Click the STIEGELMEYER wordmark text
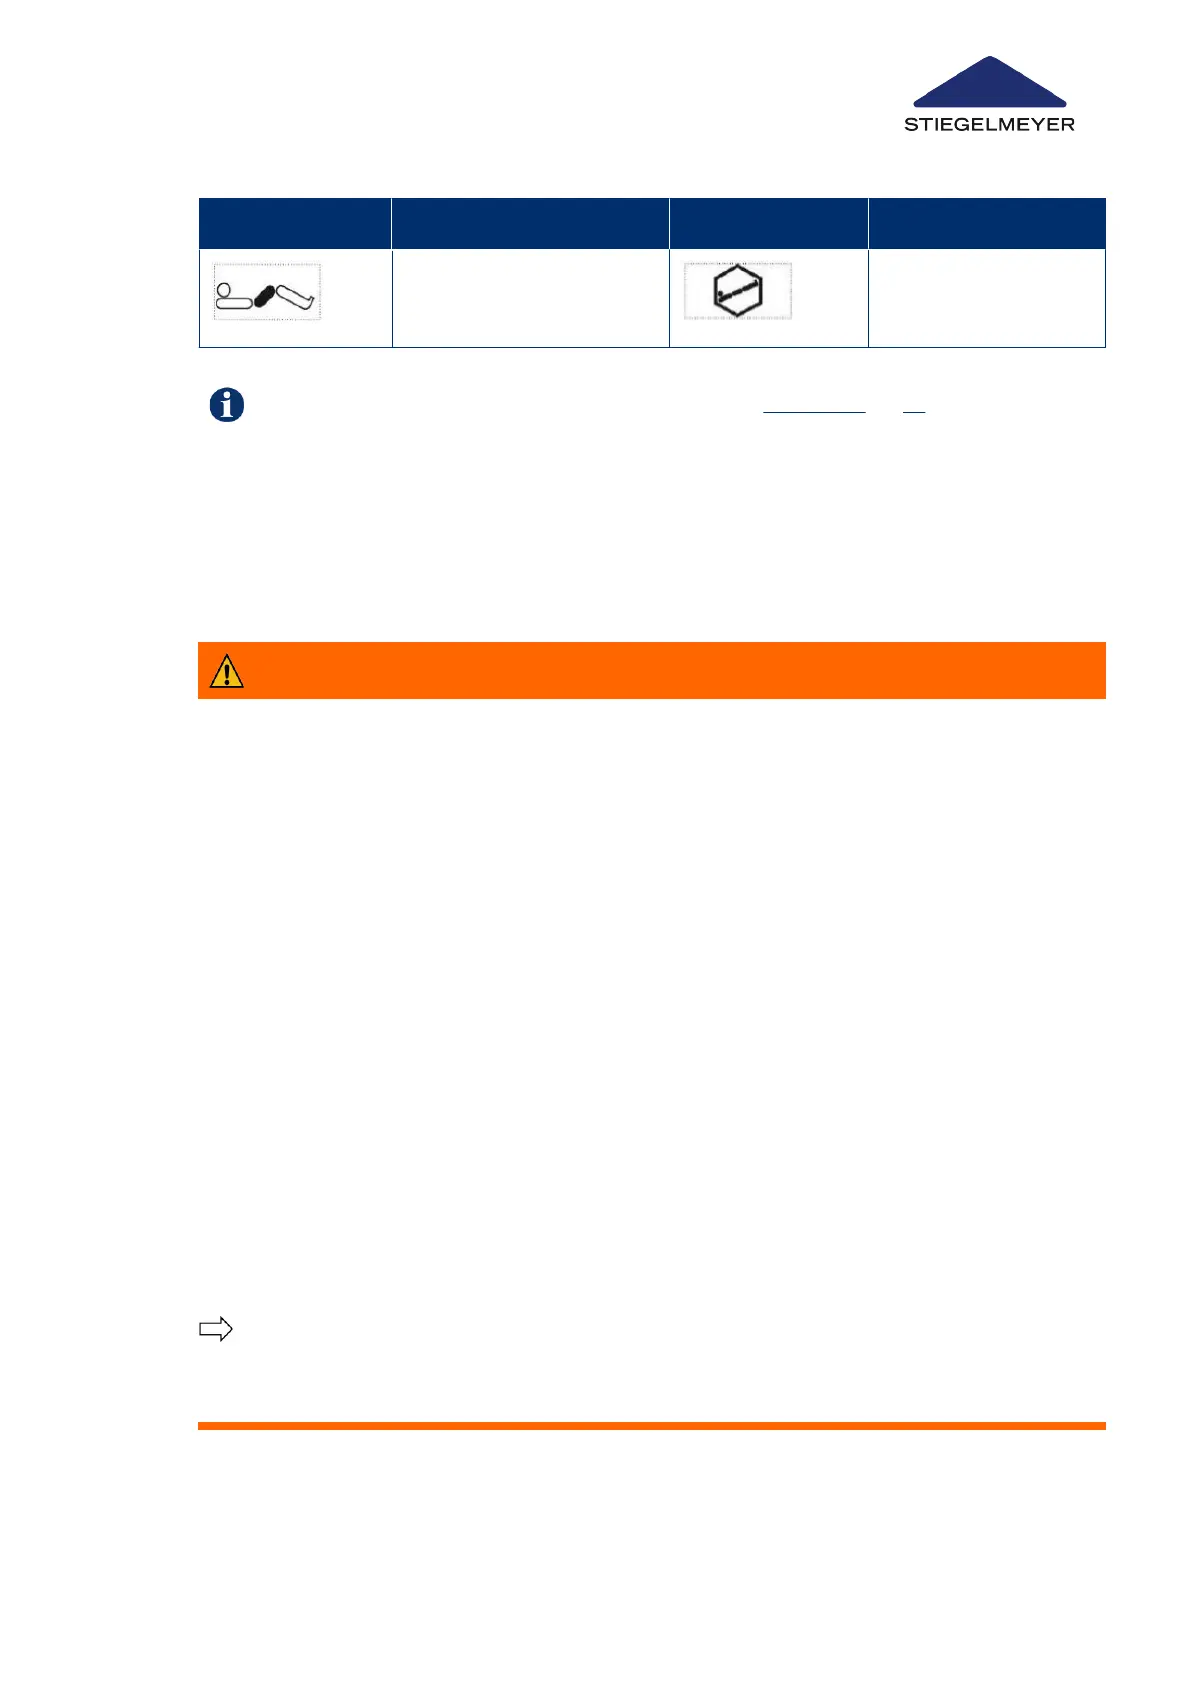Viewport: 1191px width, 1684px height. (x=989, y=125)
